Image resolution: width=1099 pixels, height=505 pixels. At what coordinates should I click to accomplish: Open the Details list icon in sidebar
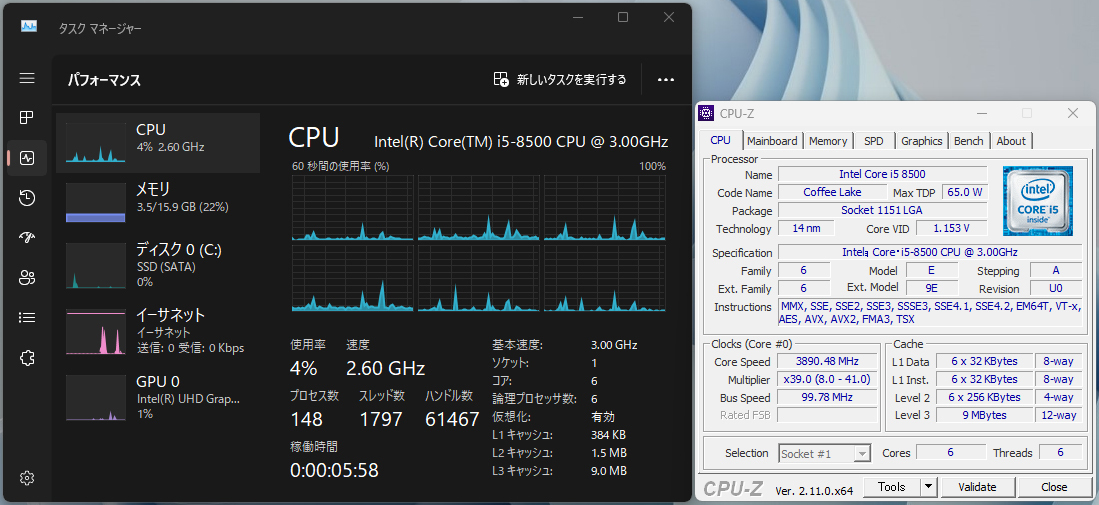27,318
